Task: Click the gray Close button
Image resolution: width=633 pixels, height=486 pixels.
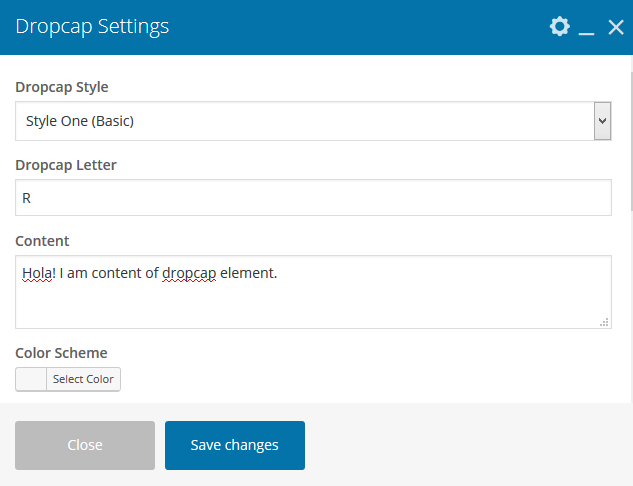Action: coord(85,445)
